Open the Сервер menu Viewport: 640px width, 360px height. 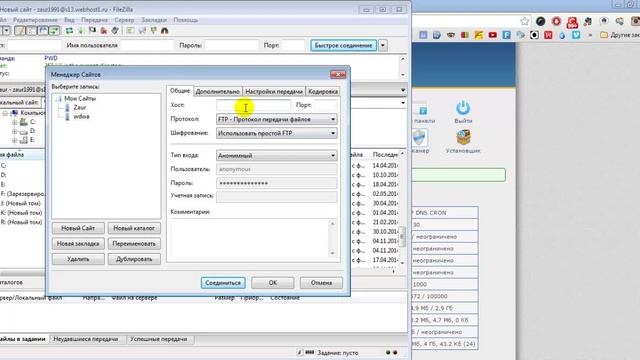[124, 20]
